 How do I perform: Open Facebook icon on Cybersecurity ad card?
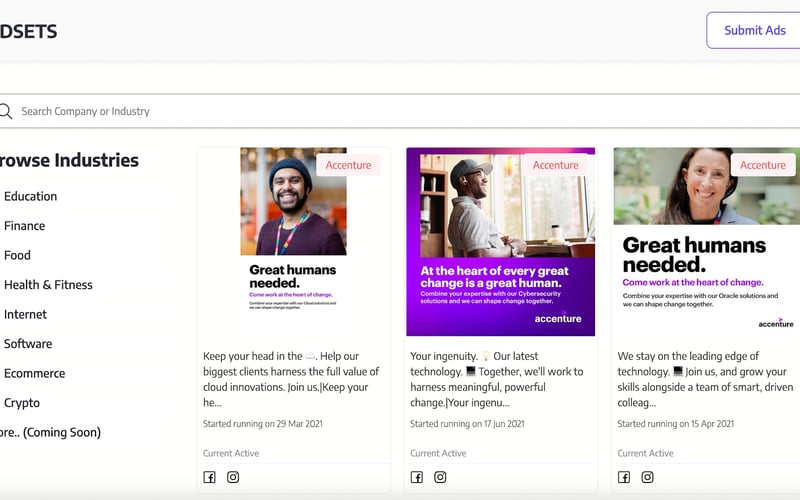pos(417,477)
